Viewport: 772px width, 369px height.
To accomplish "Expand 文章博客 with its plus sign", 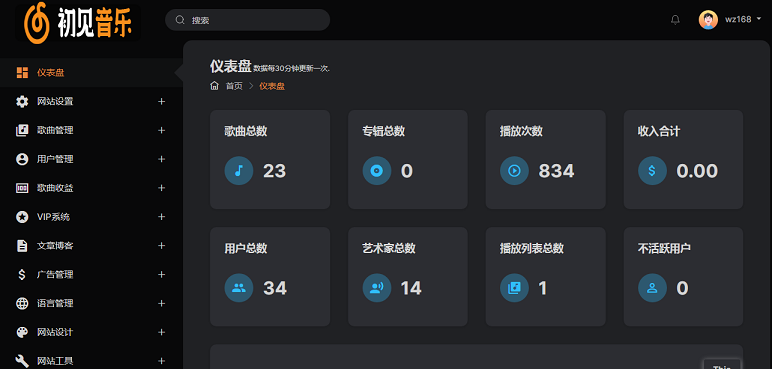I will coord(161,246).
